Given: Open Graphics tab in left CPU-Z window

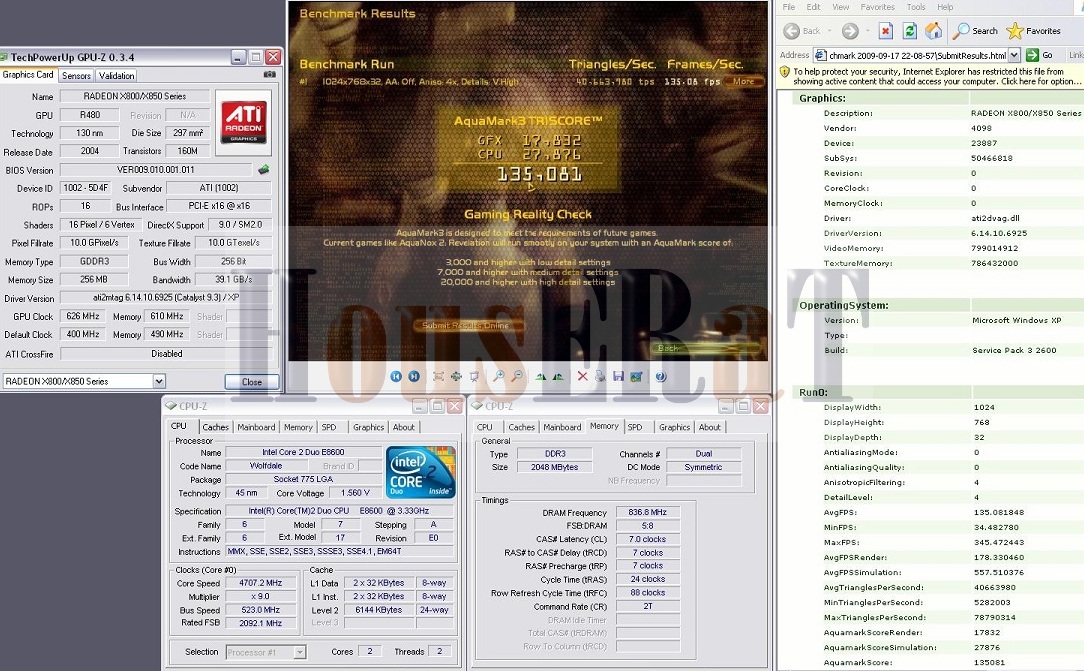Looking at the screenshot, I should (x=368, y=427).
